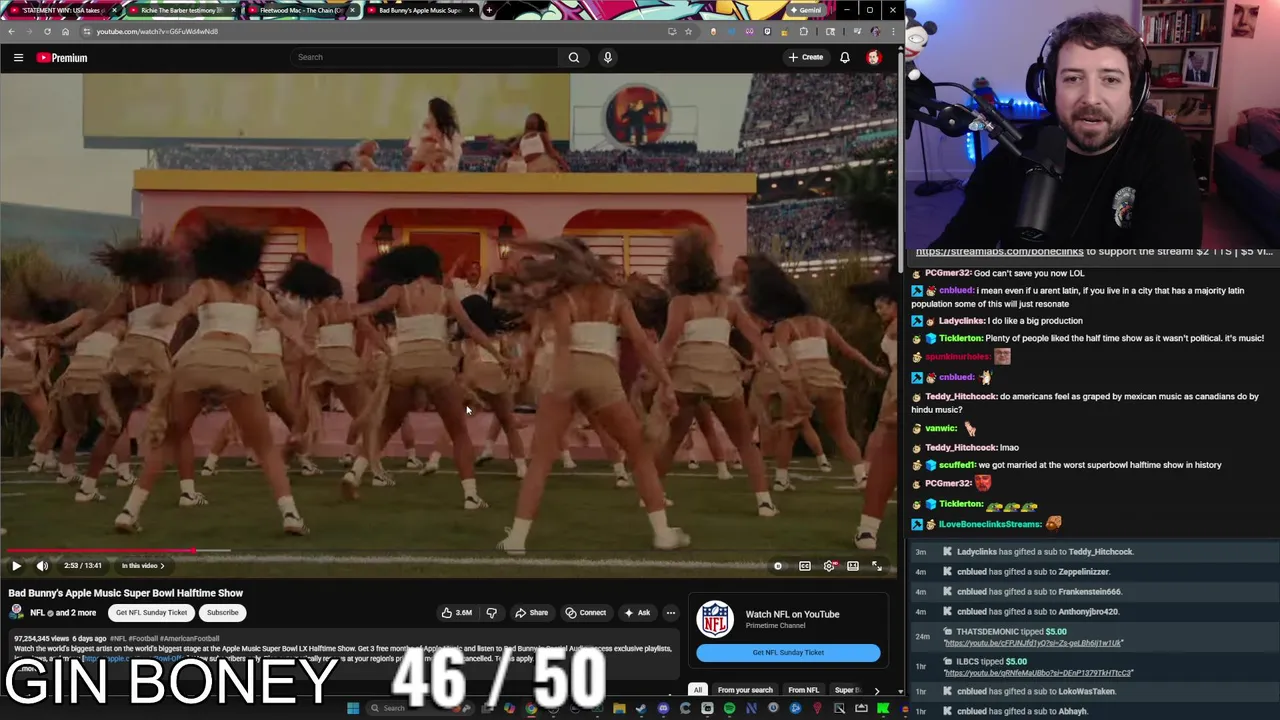Switch to 'STATEMENT WIN: USA takes' tab

62,10
